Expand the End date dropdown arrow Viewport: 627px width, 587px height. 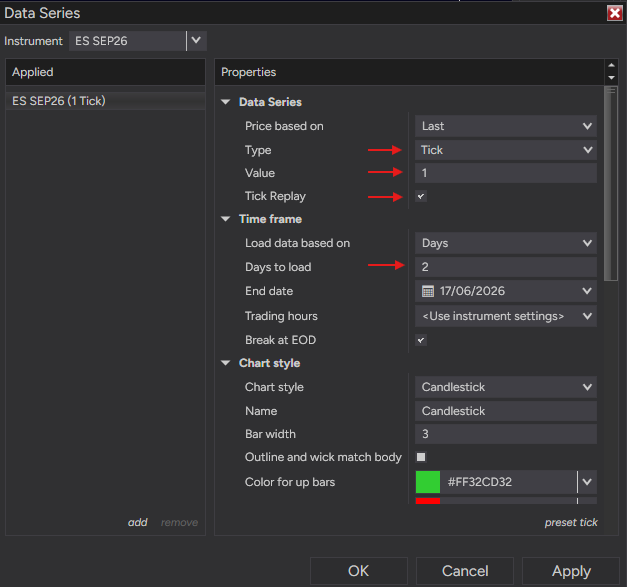pos(587,291)
